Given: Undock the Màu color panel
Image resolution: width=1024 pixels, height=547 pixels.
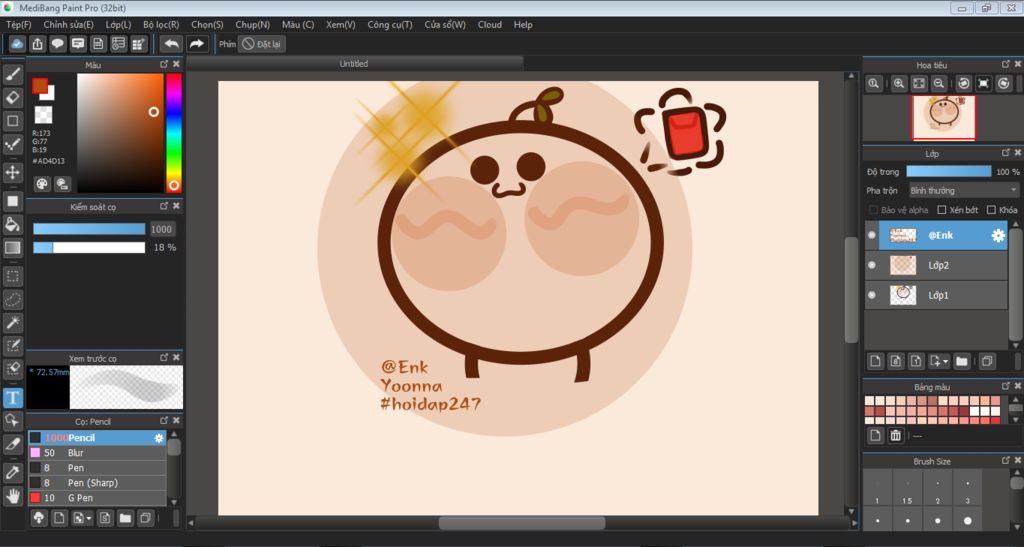Looking at the screenshot, I should 164,64.
